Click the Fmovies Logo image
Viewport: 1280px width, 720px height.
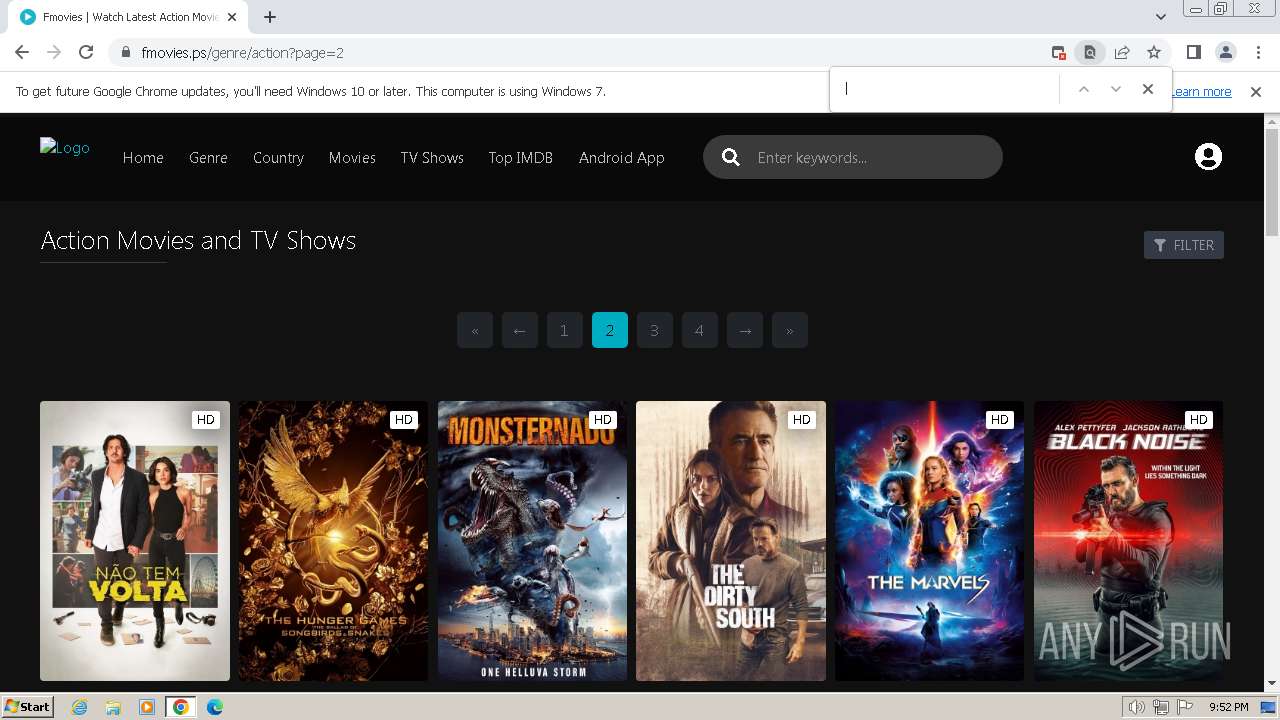click(x=65, y=148)
